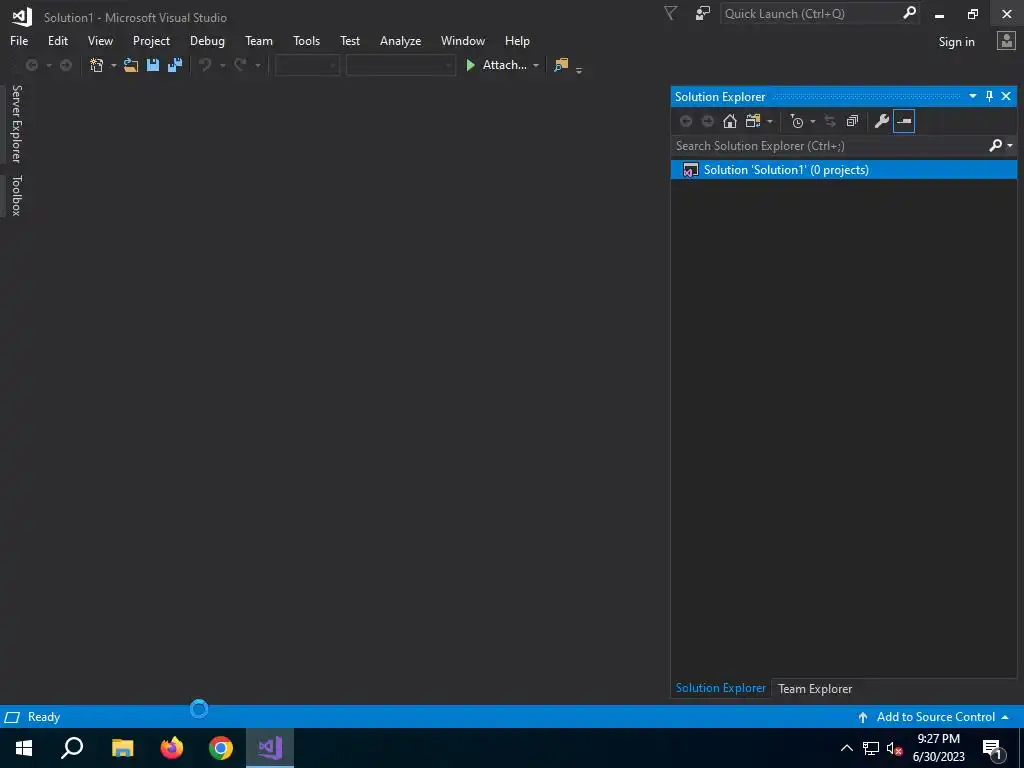Click the Save All double-disk icon
Viewport: 1024px width, 768px height.
pos(175,65)
